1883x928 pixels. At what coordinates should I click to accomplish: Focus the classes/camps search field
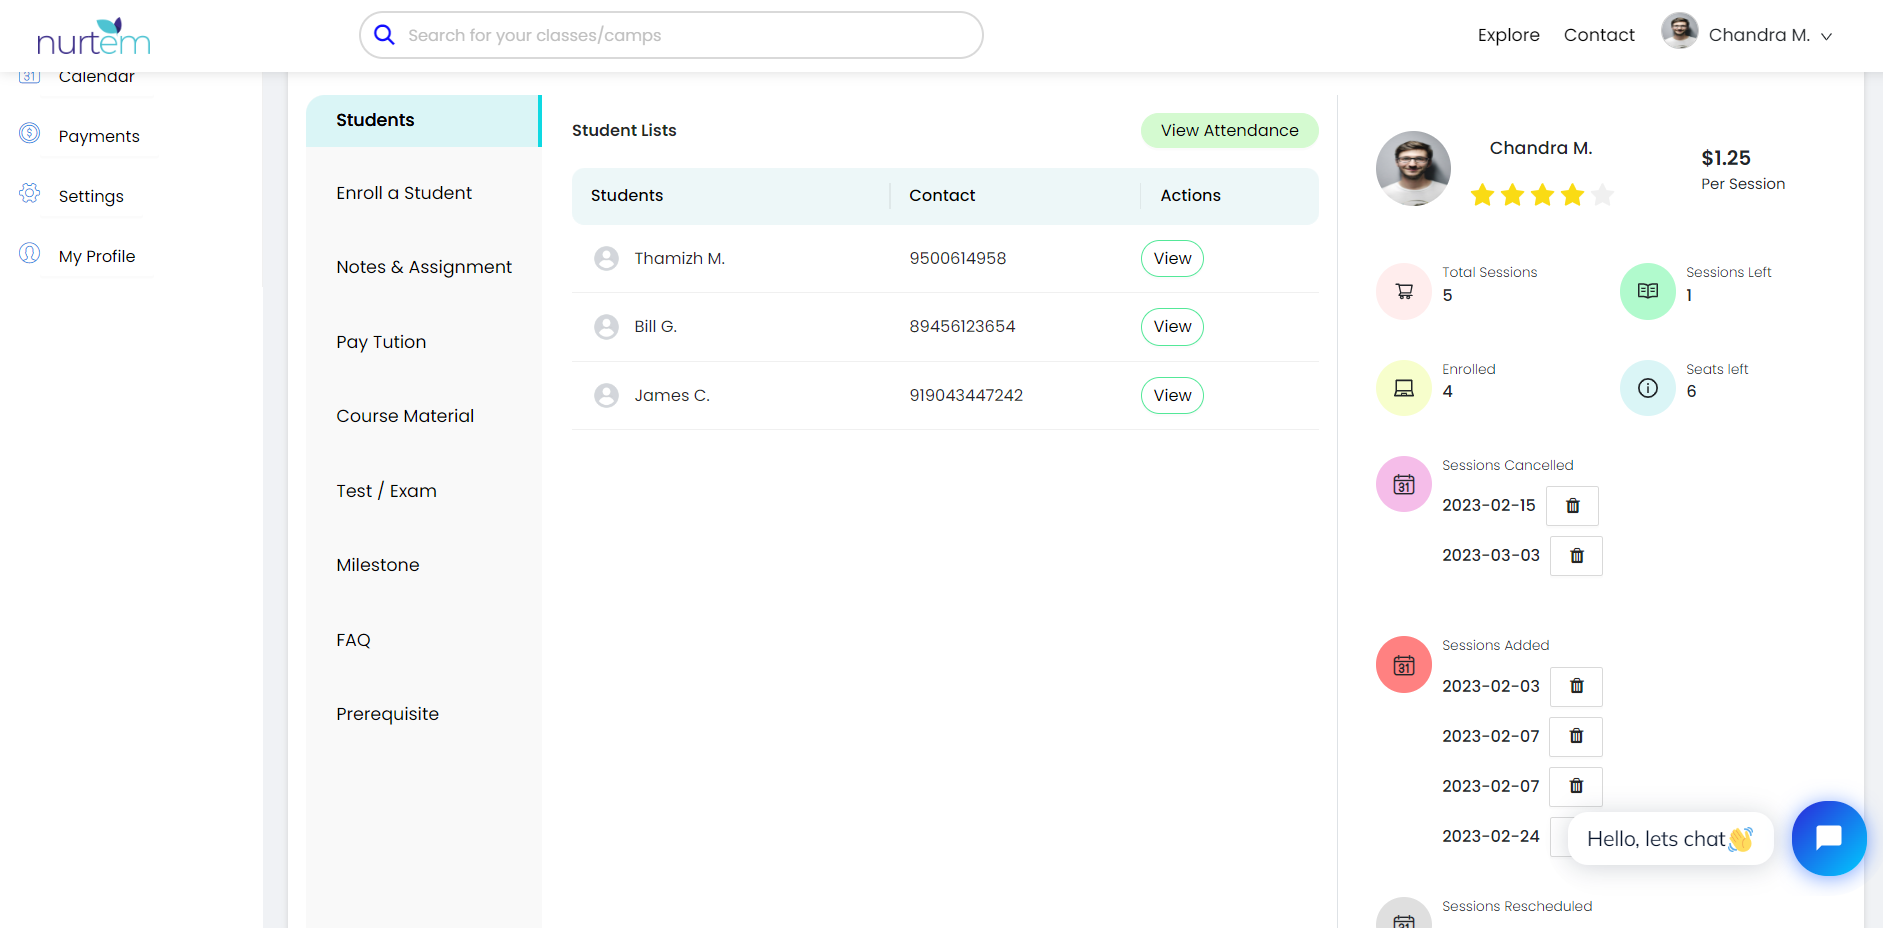[x=680, y=35]
